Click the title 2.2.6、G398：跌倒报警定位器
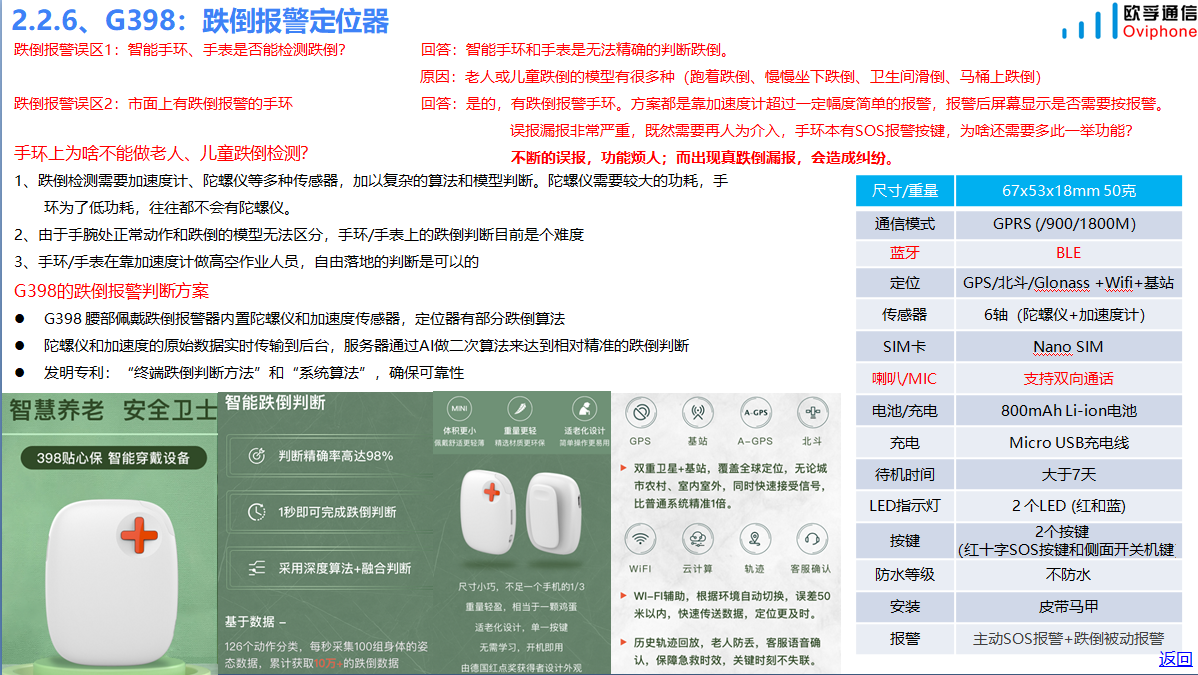Image resolution: width=1198 pixels, height=675 pixels. pos(200,21)
